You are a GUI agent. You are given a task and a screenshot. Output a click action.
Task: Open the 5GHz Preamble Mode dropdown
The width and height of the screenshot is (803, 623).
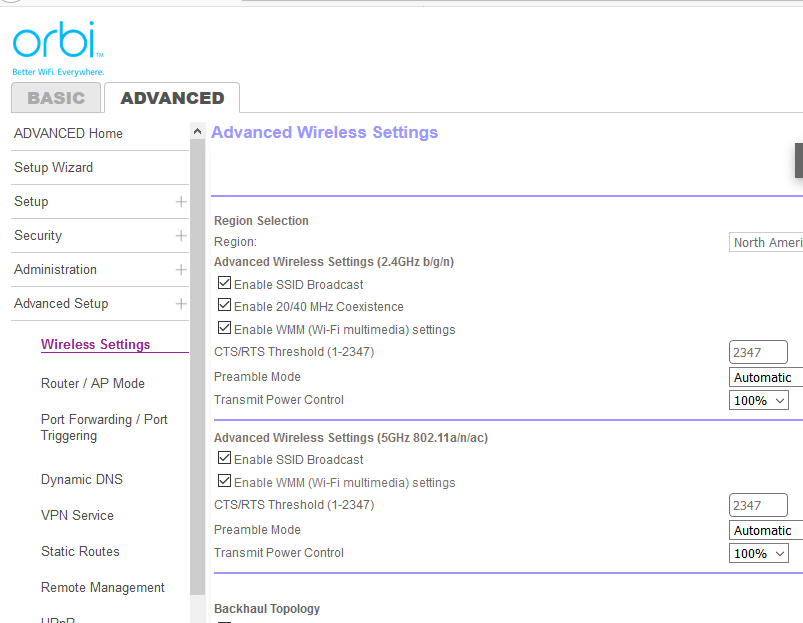tap(765, 530)
